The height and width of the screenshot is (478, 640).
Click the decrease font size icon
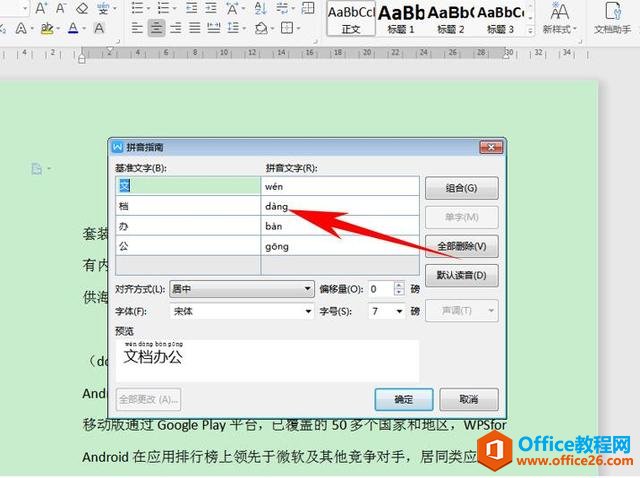61,8
